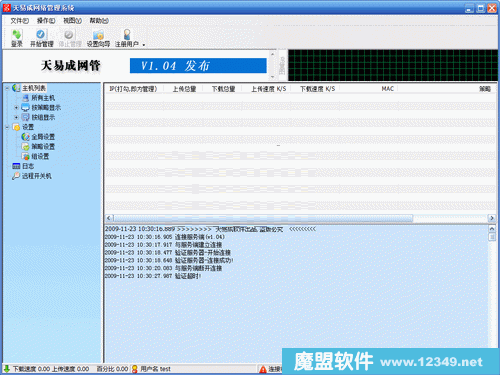
Task: Click the MAC column header
Action: [387, 89]
